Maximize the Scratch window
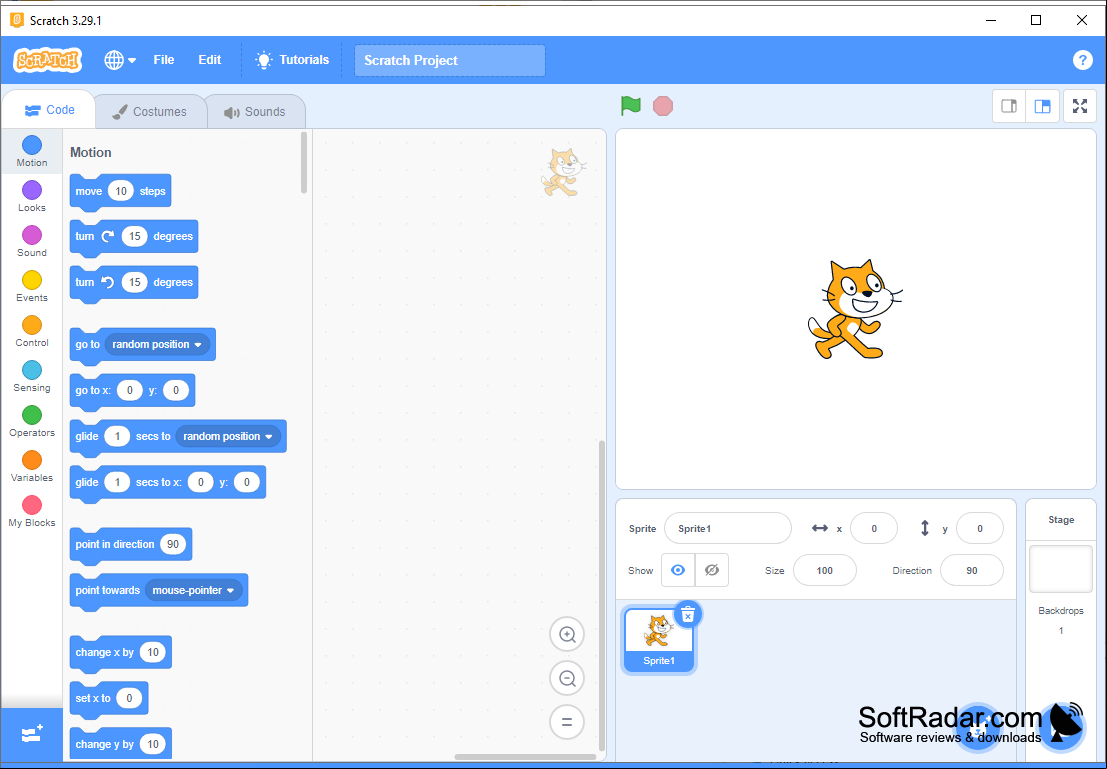 (x=1036, y=20)
